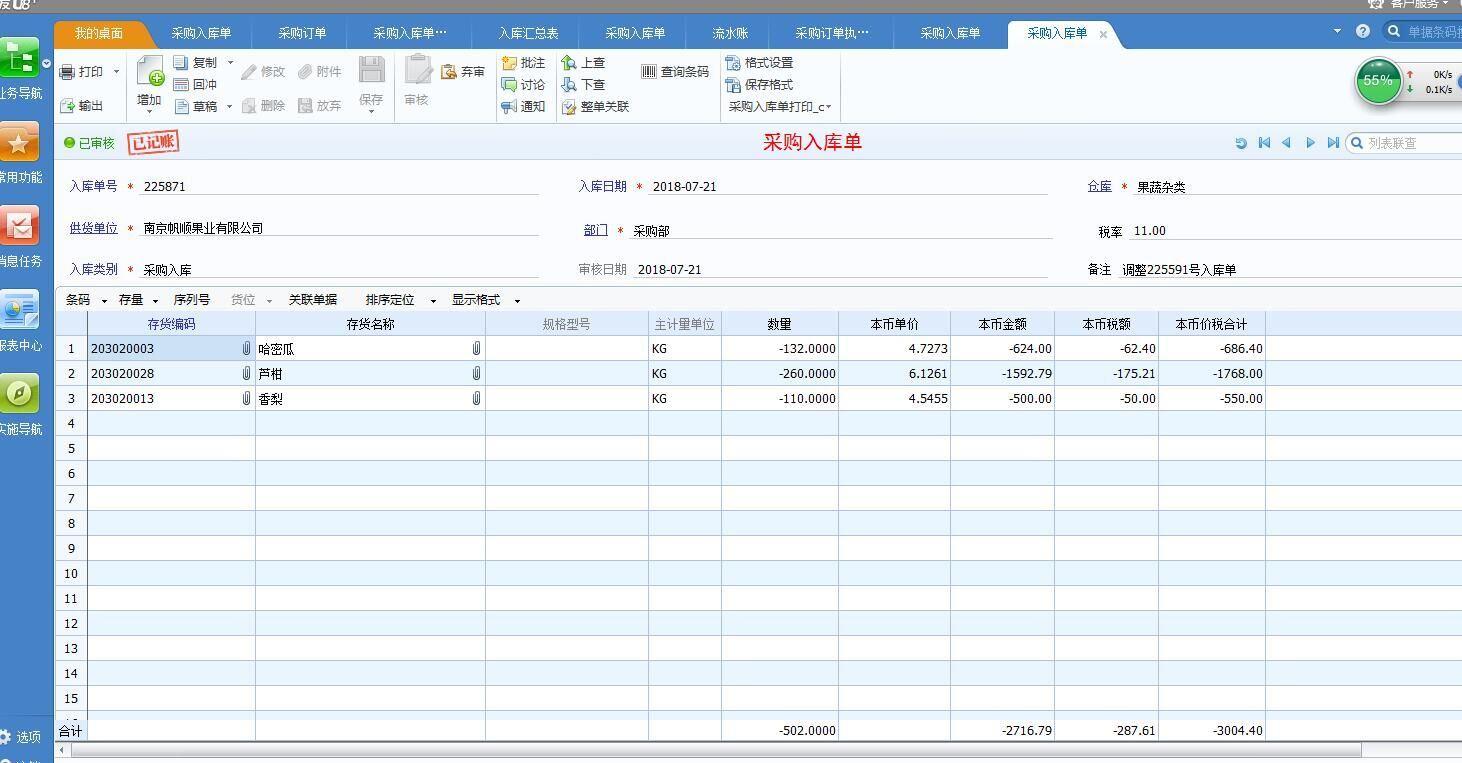Open Common Functions (常用功能) star icon
This screenshot has height=763, width=1462.
pos(19,143)
